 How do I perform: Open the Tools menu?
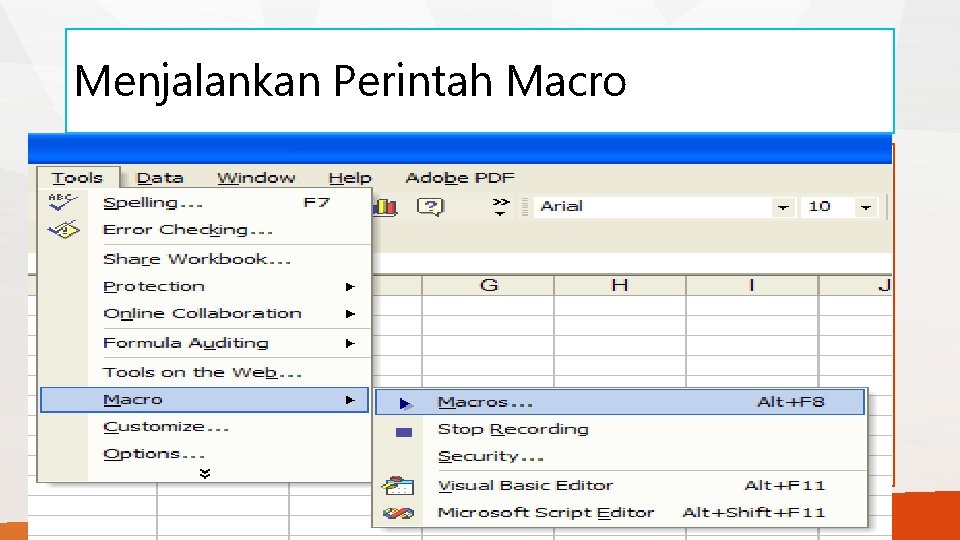pyautogui.click(x=77, y=178)
